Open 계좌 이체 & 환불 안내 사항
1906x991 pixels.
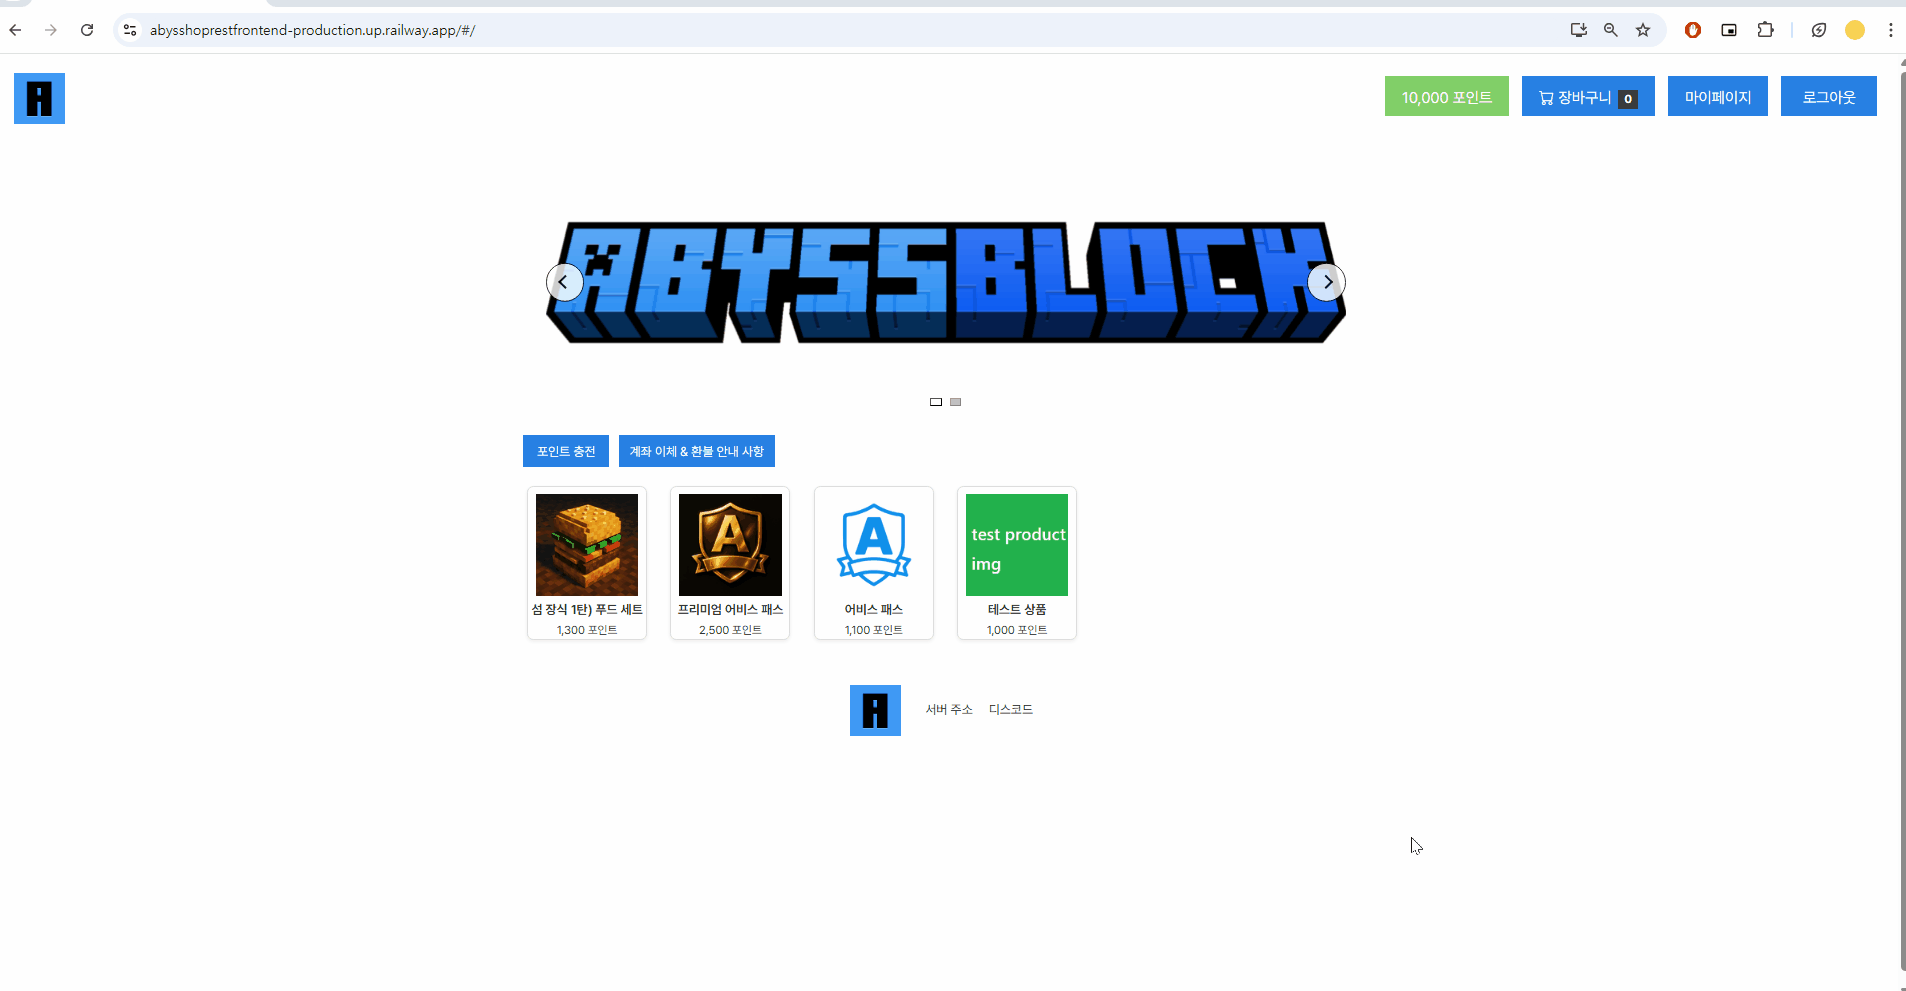tap(697, 451)
